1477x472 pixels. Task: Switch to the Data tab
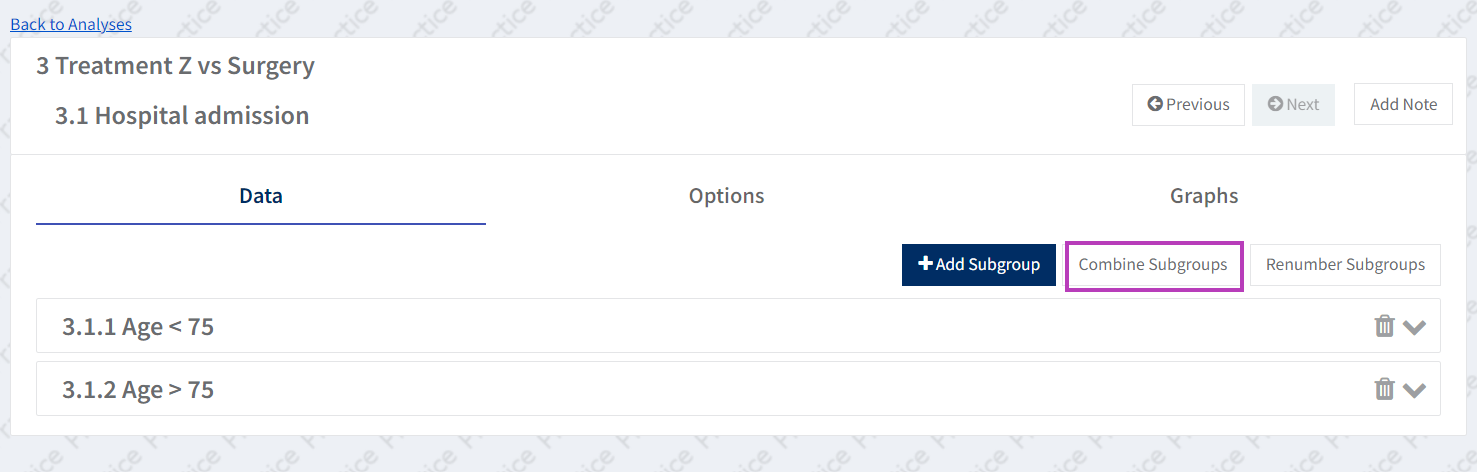pos(261,196)
